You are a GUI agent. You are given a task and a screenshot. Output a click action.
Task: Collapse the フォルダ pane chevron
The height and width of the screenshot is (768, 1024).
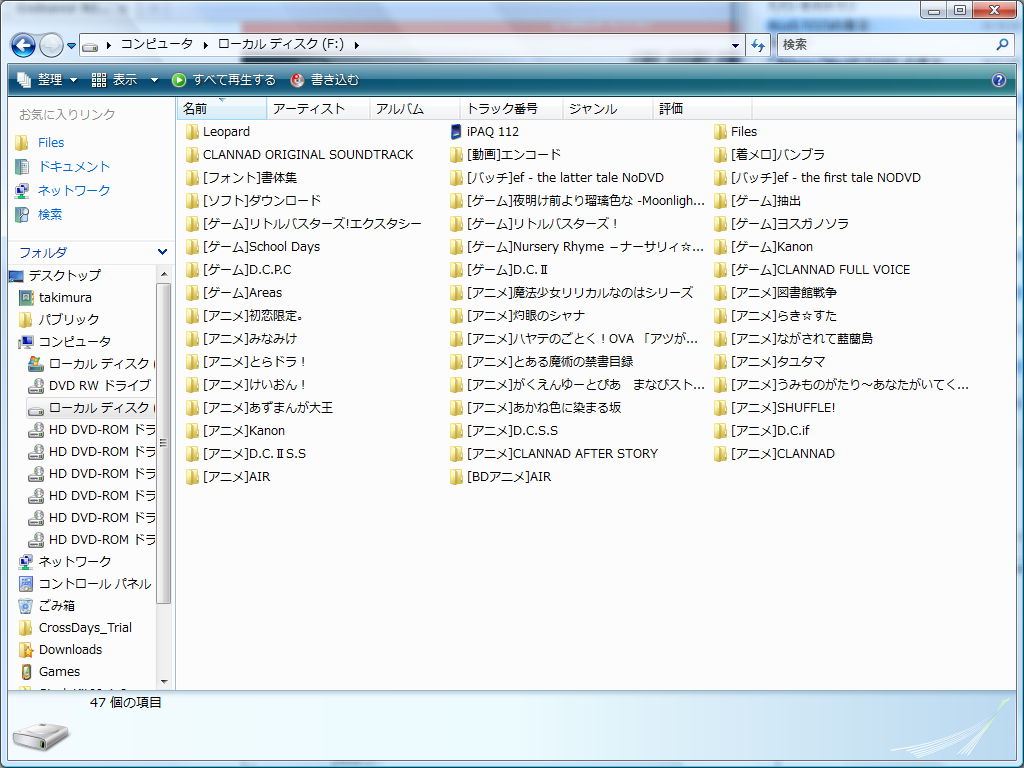(x=162, y=252)
